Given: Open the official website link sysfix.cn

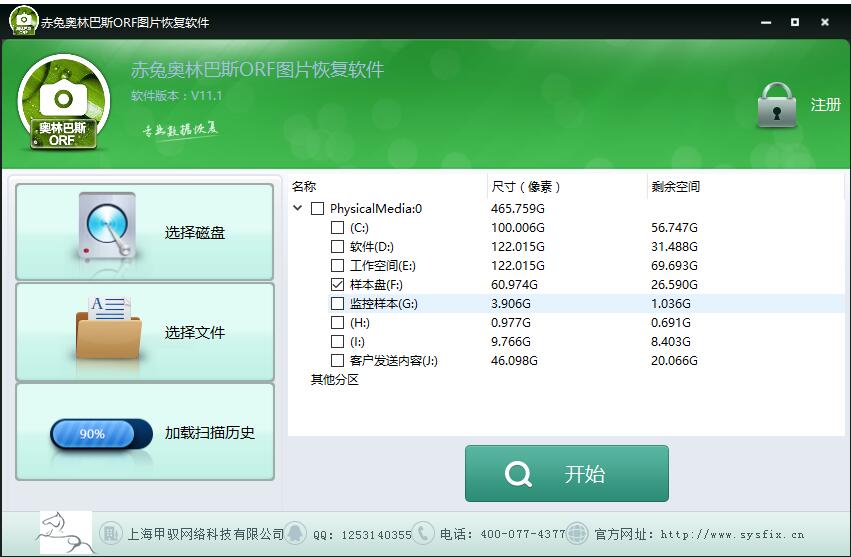Looking at the screenshot, I should pos(732,534).
